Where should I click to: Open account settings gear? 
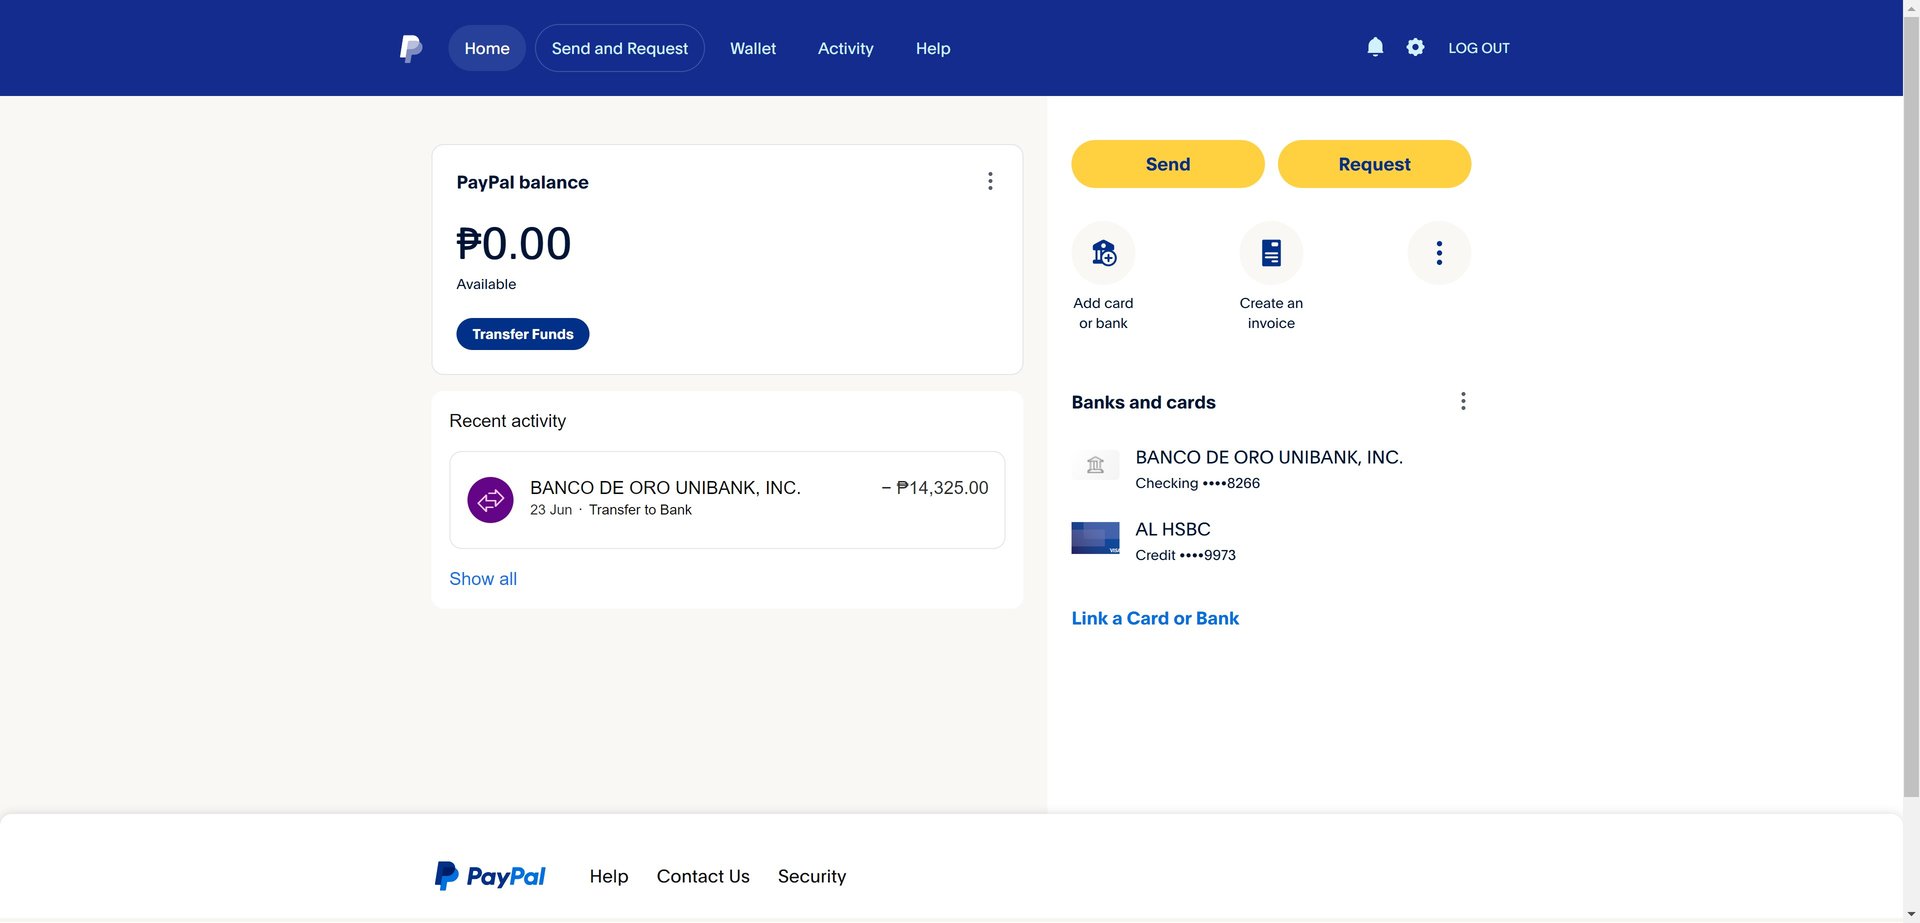pyautogui.click(x=1415, y=47)
